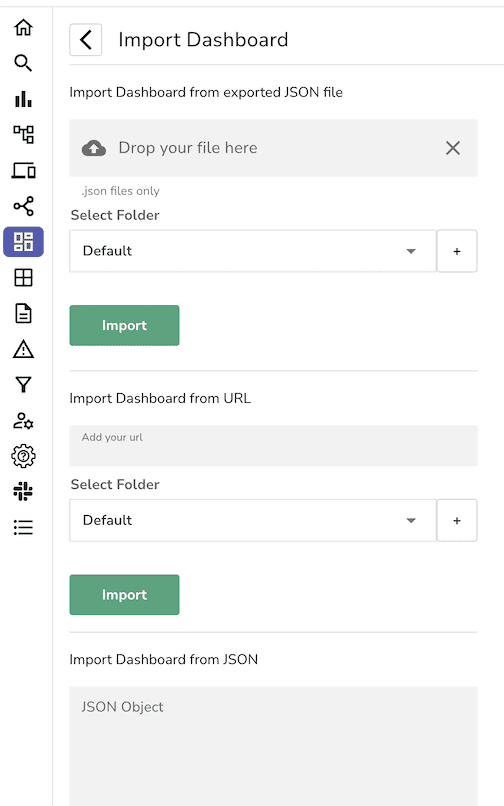Add new folder in URL import section
The width and height of the screenshot is (504, 806).
[x=457, y=520]
